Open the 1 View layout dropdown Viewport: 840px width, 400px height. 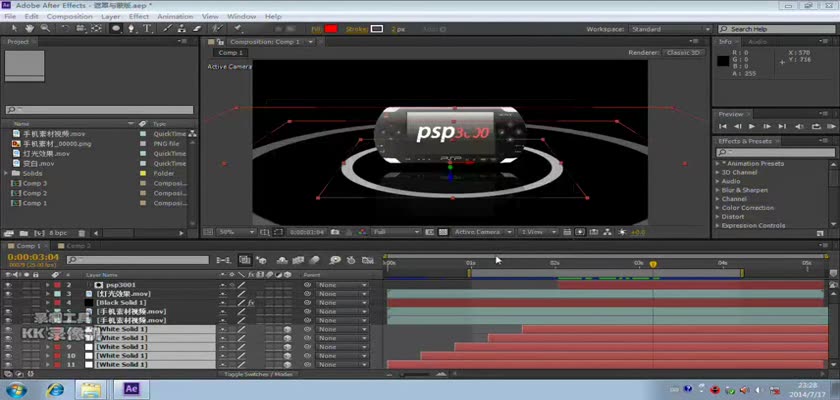click(x=537, y=232)
